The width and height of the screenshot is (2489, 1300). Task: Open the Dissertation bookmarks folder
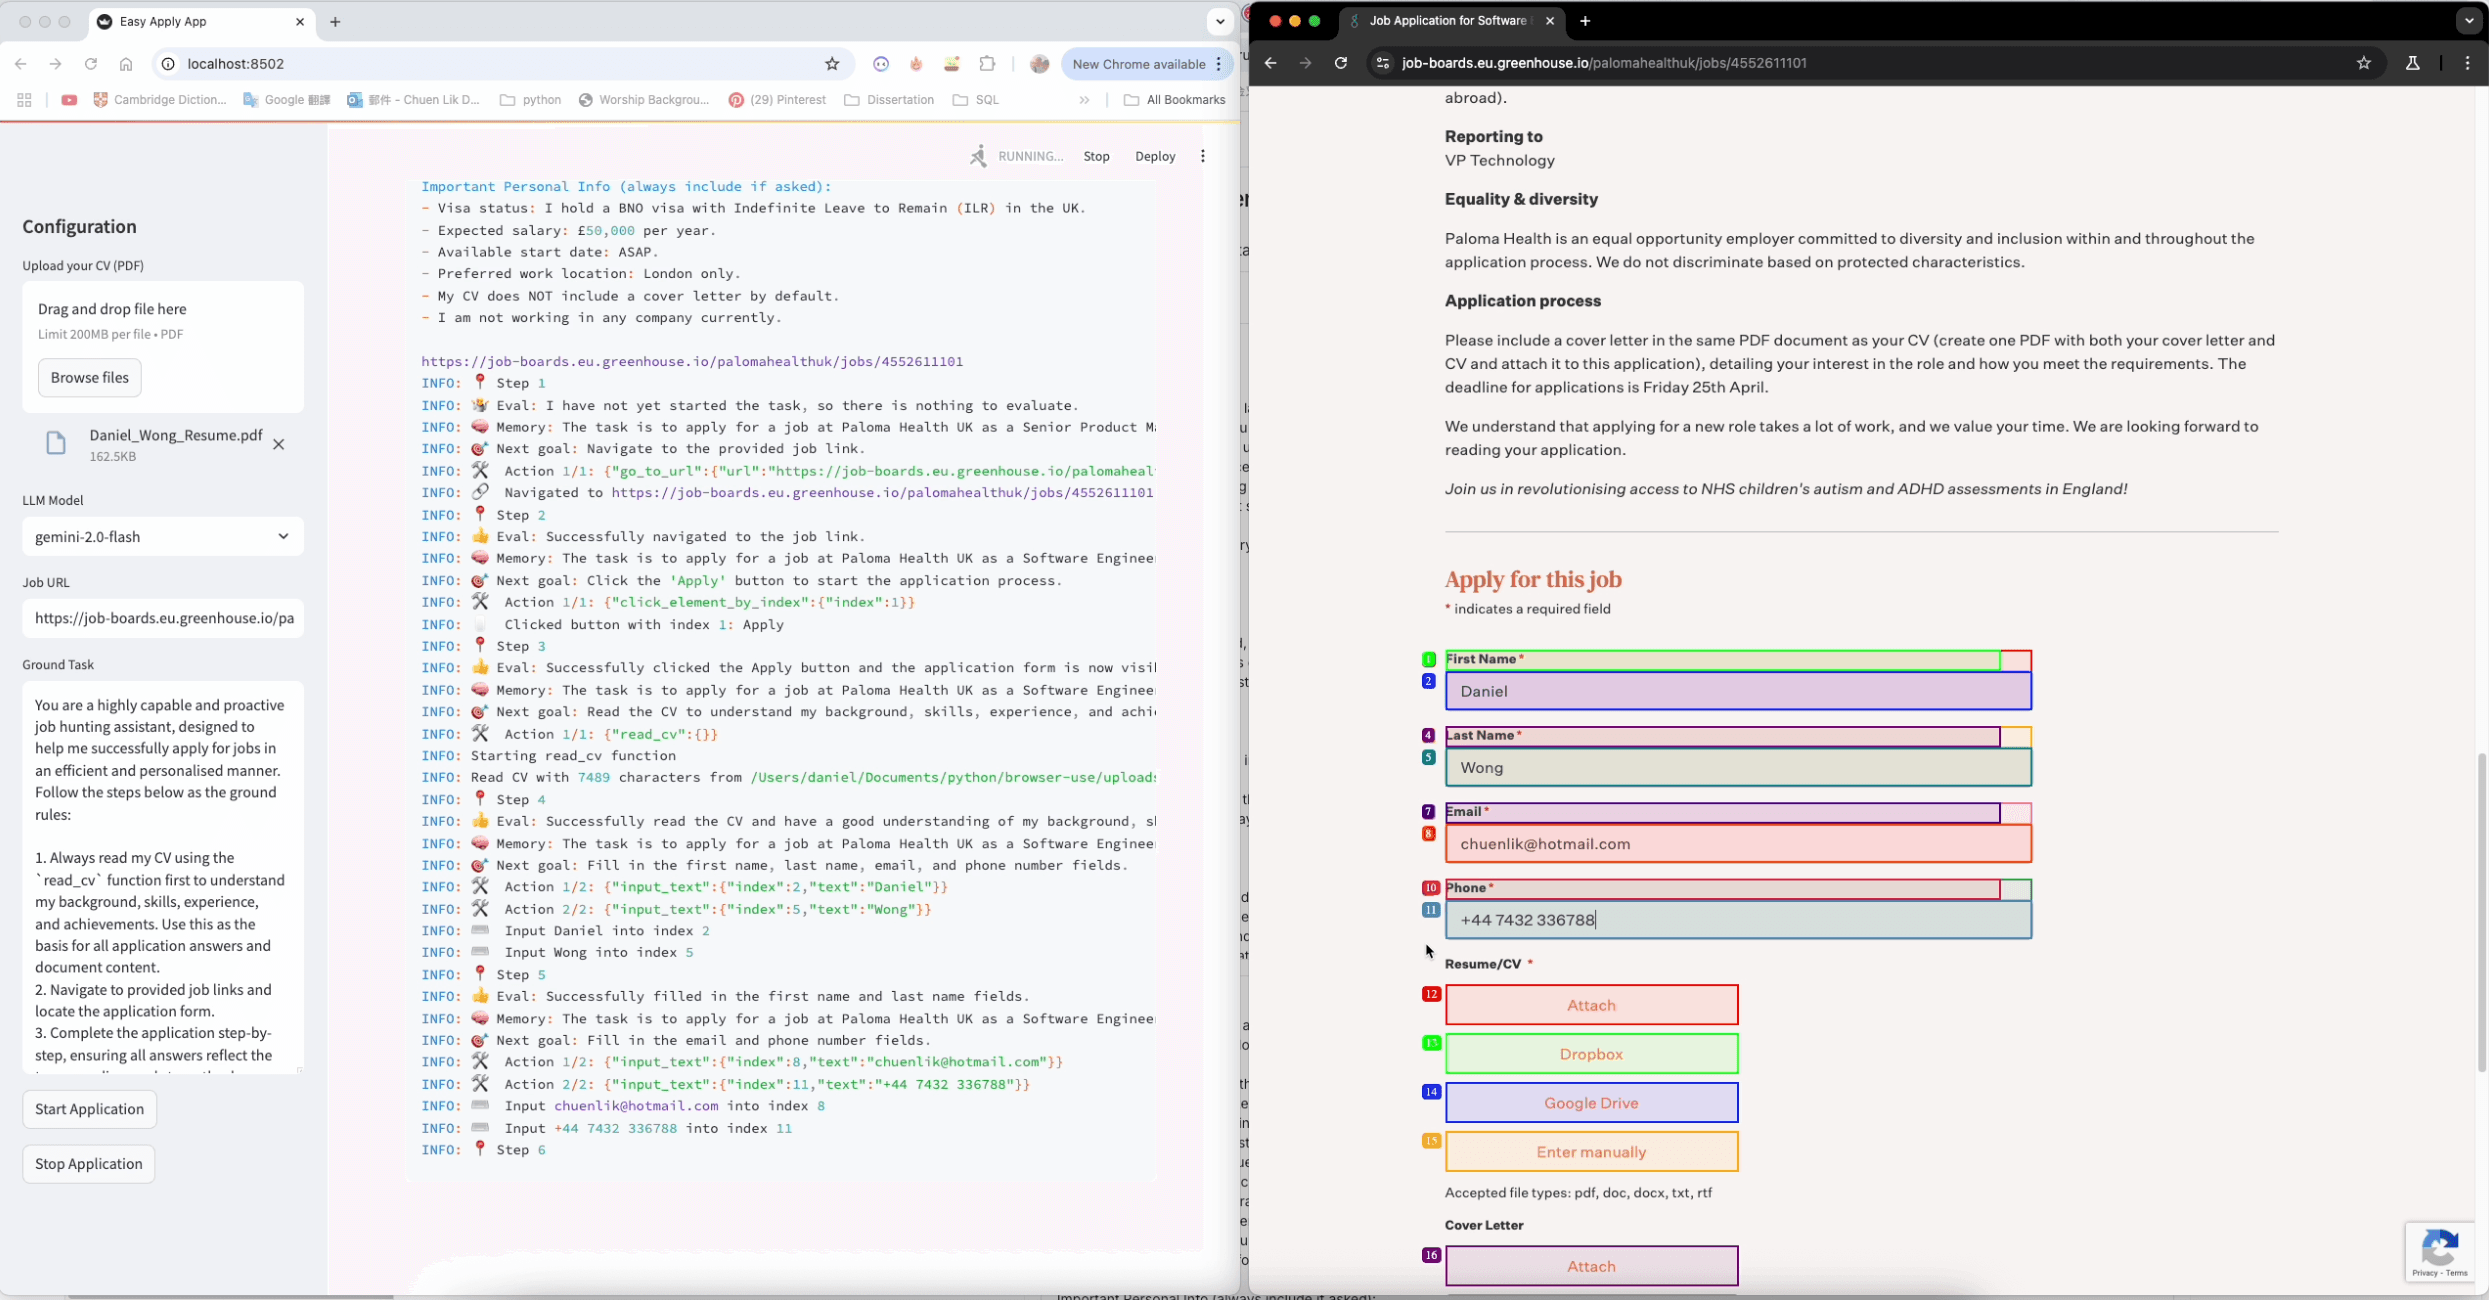click(x=890, y=100)
